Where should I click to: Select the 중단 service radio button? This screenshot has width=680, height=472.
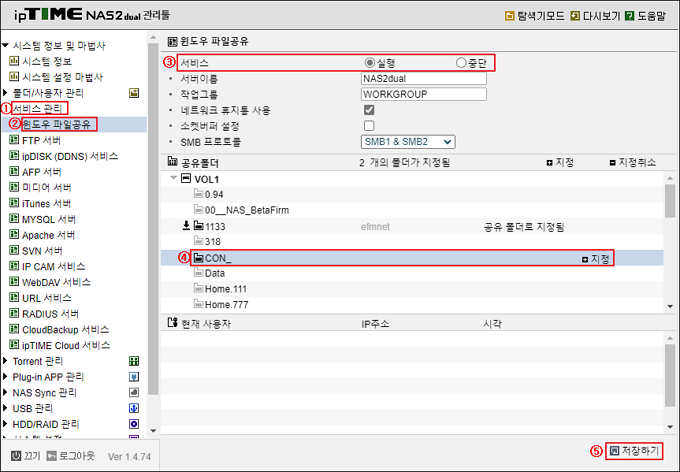point(461,63)
